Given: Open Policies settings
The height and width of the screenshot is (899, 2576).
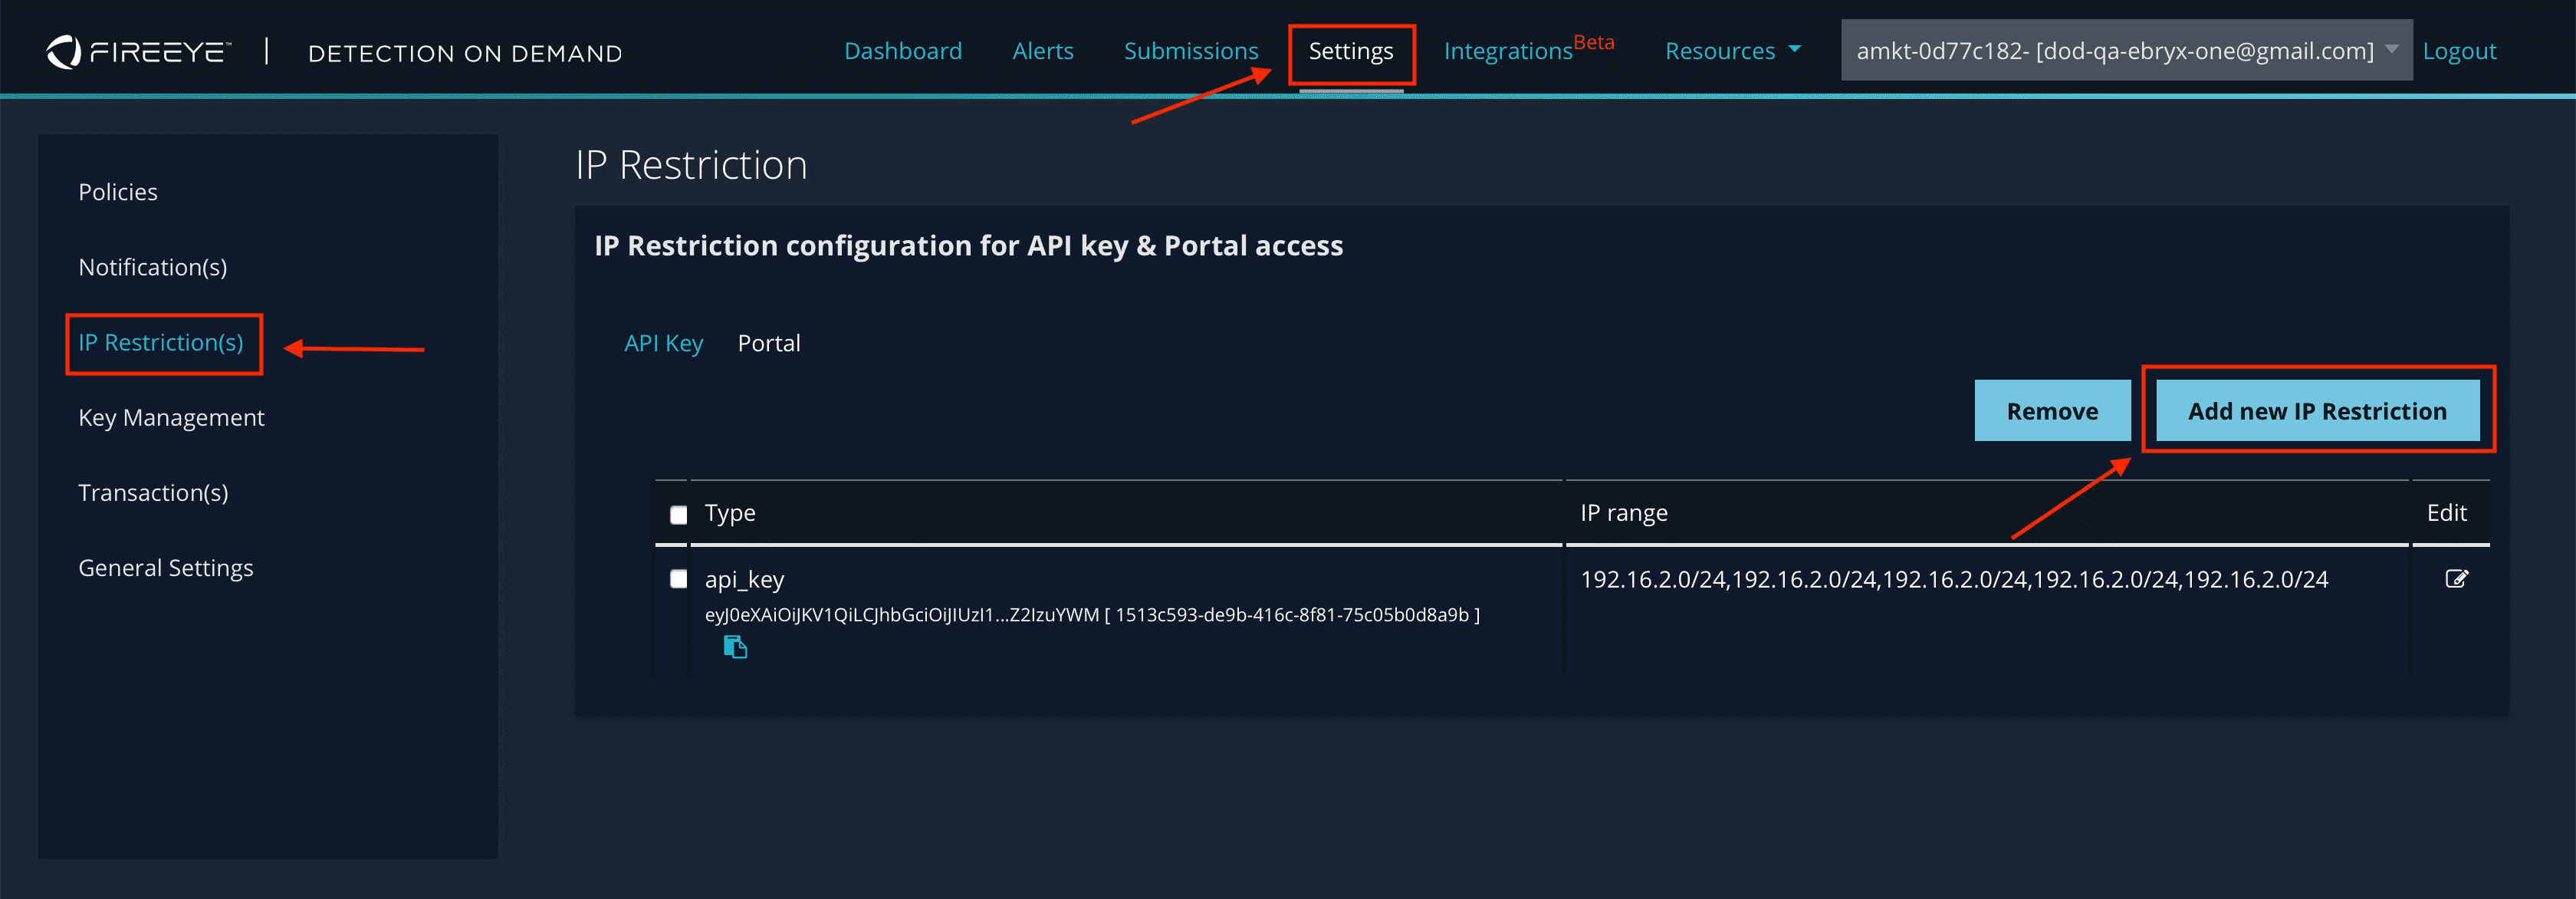Looking at the screenshot, I should [x=117, y=192].
